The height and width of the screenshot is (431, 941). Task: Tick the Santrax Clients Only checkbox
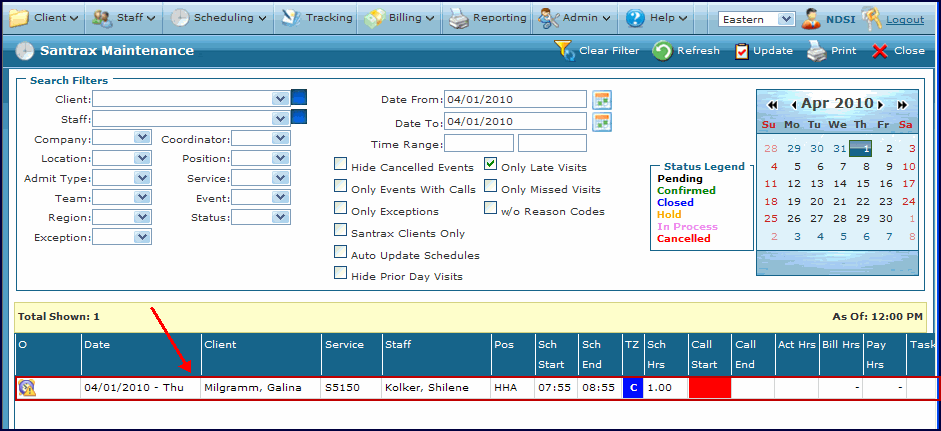coord(341,232)
